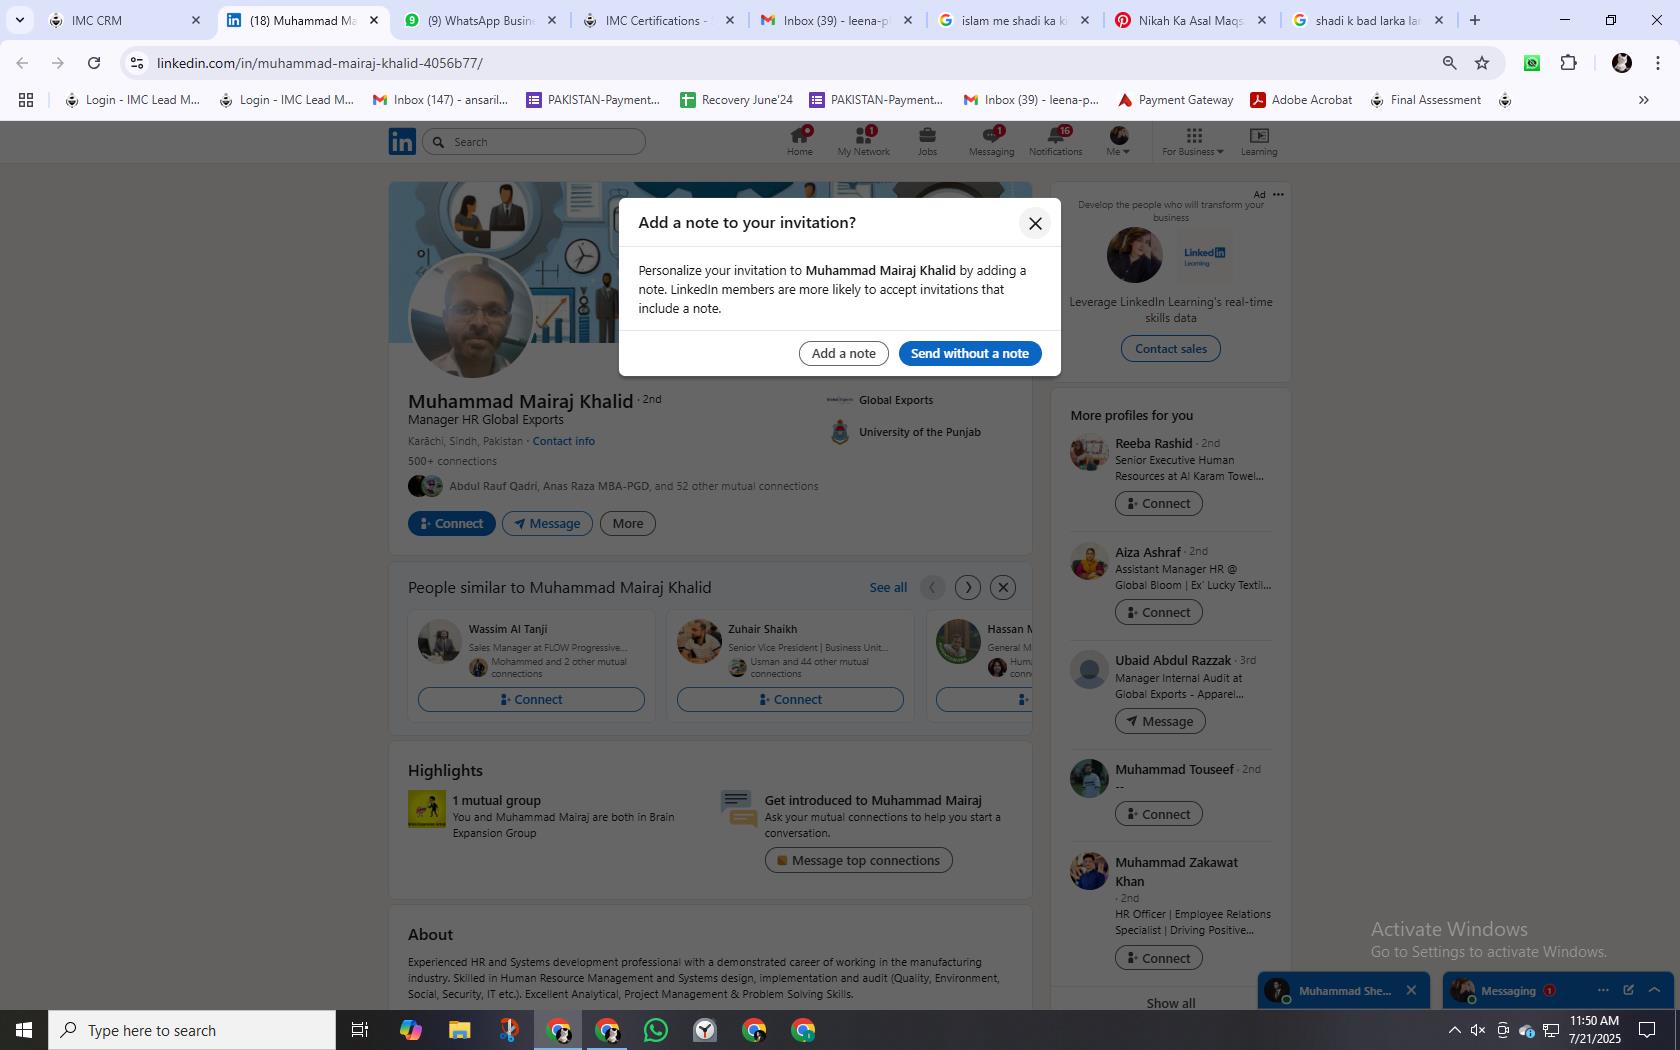The image size is (1680, 1050).
Task: Show more bookmarks chevron
Action: click(1643, 100)
